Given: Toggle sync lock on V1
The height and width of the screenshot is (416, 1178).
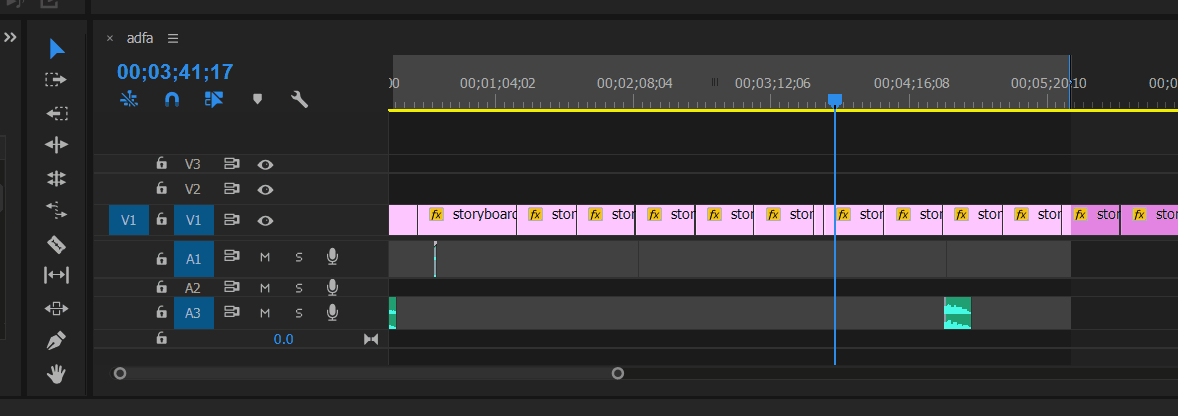Looking at the screenshot, I should (x=231, y=220).
